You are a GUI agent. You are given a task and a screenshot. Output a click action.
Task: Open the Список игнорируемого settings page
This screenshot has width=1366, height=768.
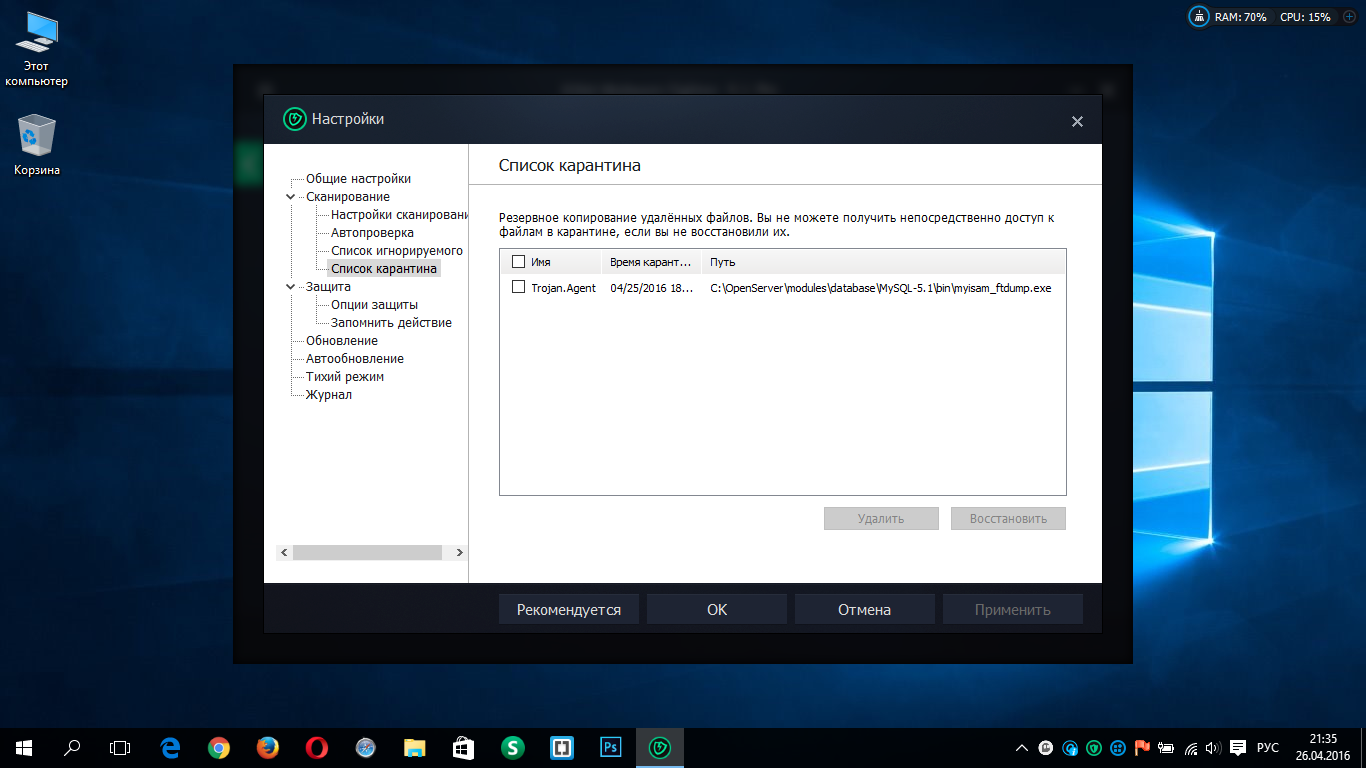coord(397,251)
